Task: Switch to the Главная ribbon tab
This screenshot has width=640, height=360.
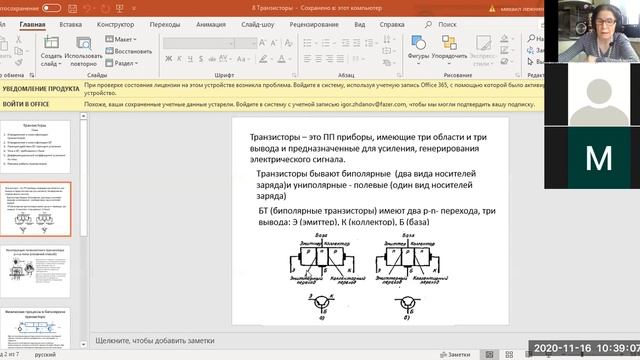Action: coord(32,24)
